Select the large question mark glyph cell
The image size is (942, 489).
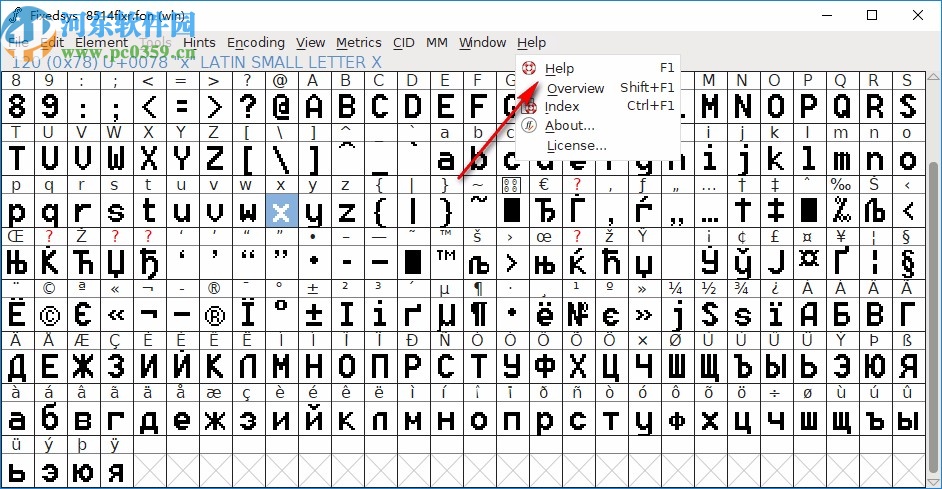[x=248, y=106]
